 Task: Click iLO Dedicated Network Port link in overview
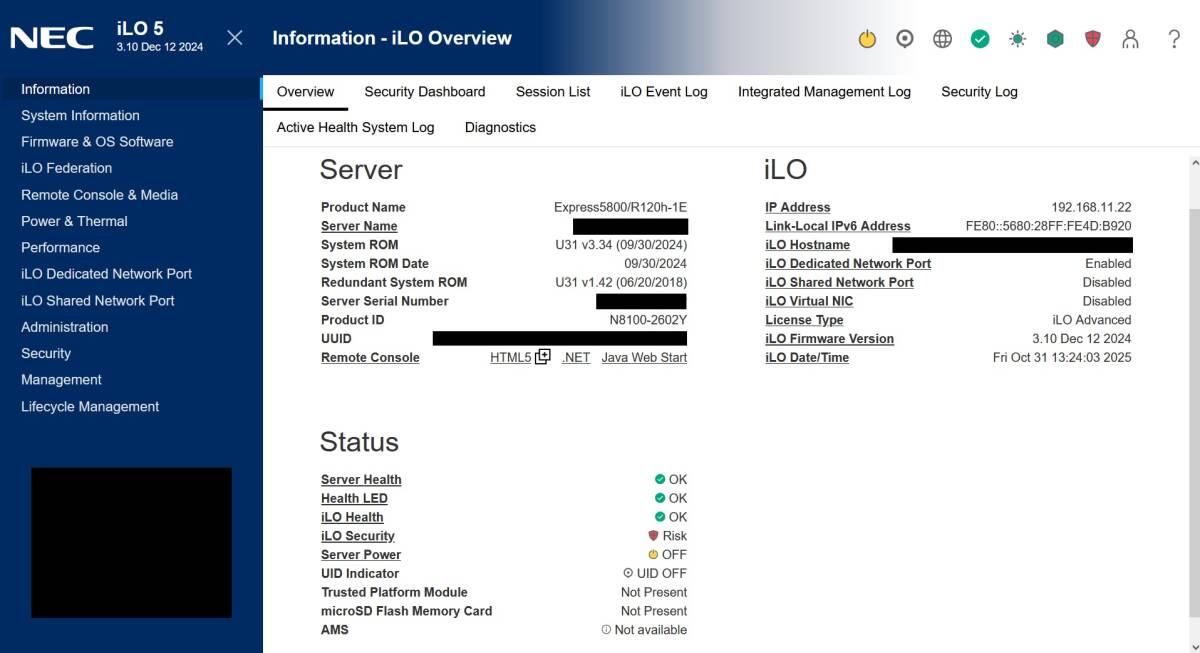(x=848, y=264)
